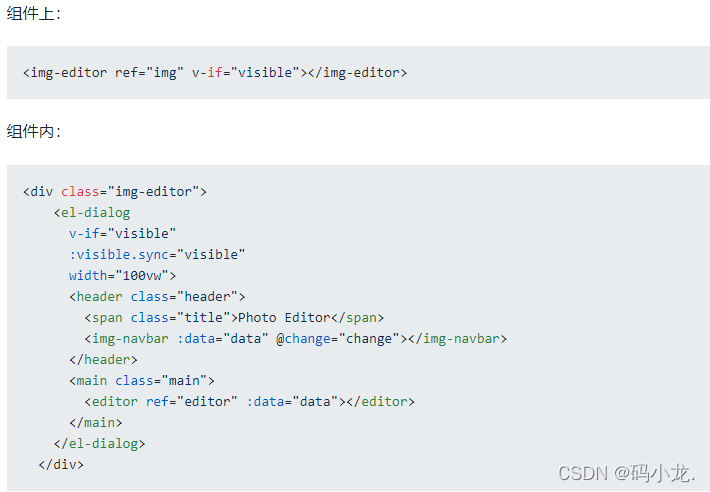Click the opening img-editor tag in first snippet
Viewport: 710px width, 492px height.
(65, 73)
